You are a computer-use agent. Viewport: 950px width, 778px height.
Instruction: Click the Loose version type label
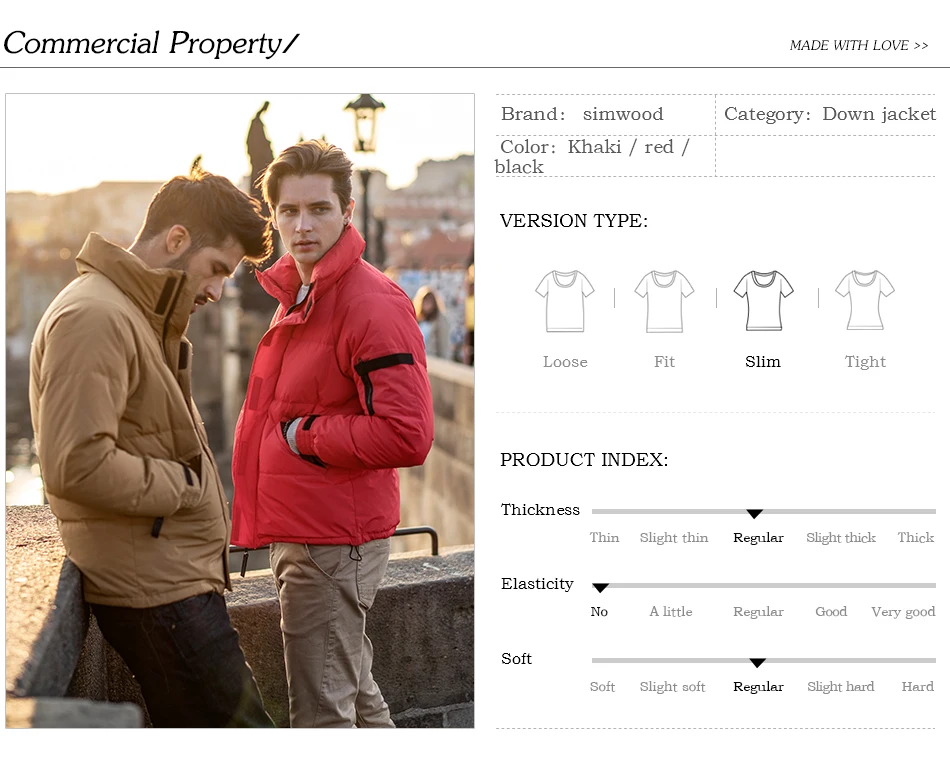tap(565, 362)
